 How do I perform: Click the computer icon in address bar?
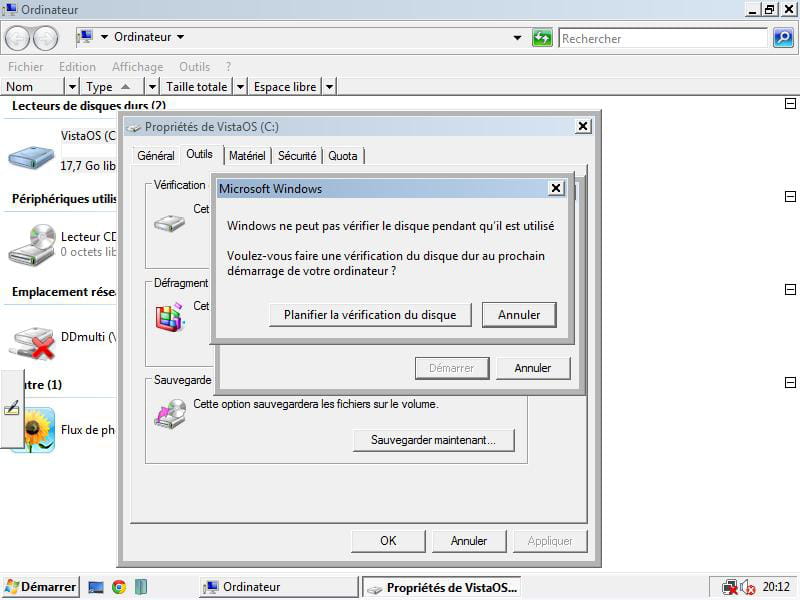click(x=85, y=37)
